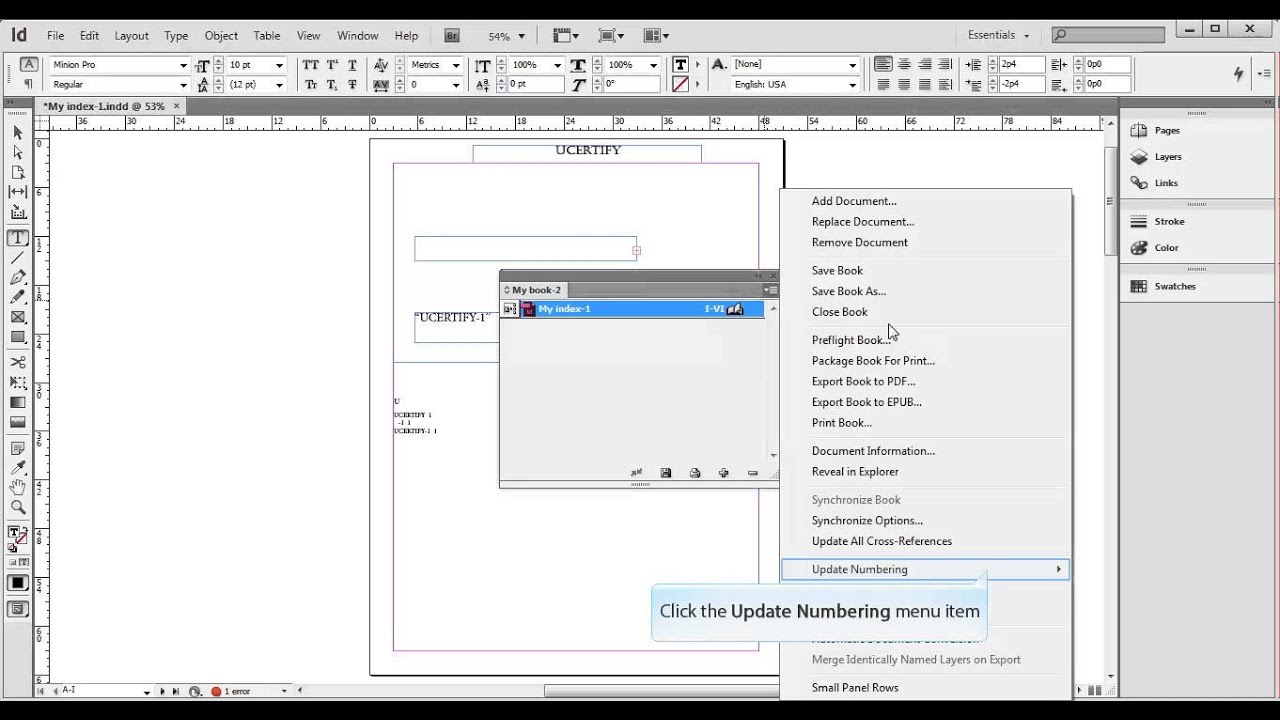The image size is (1280, 720).
Task: Enable align left paragraph button
Action: pos(883,65)
